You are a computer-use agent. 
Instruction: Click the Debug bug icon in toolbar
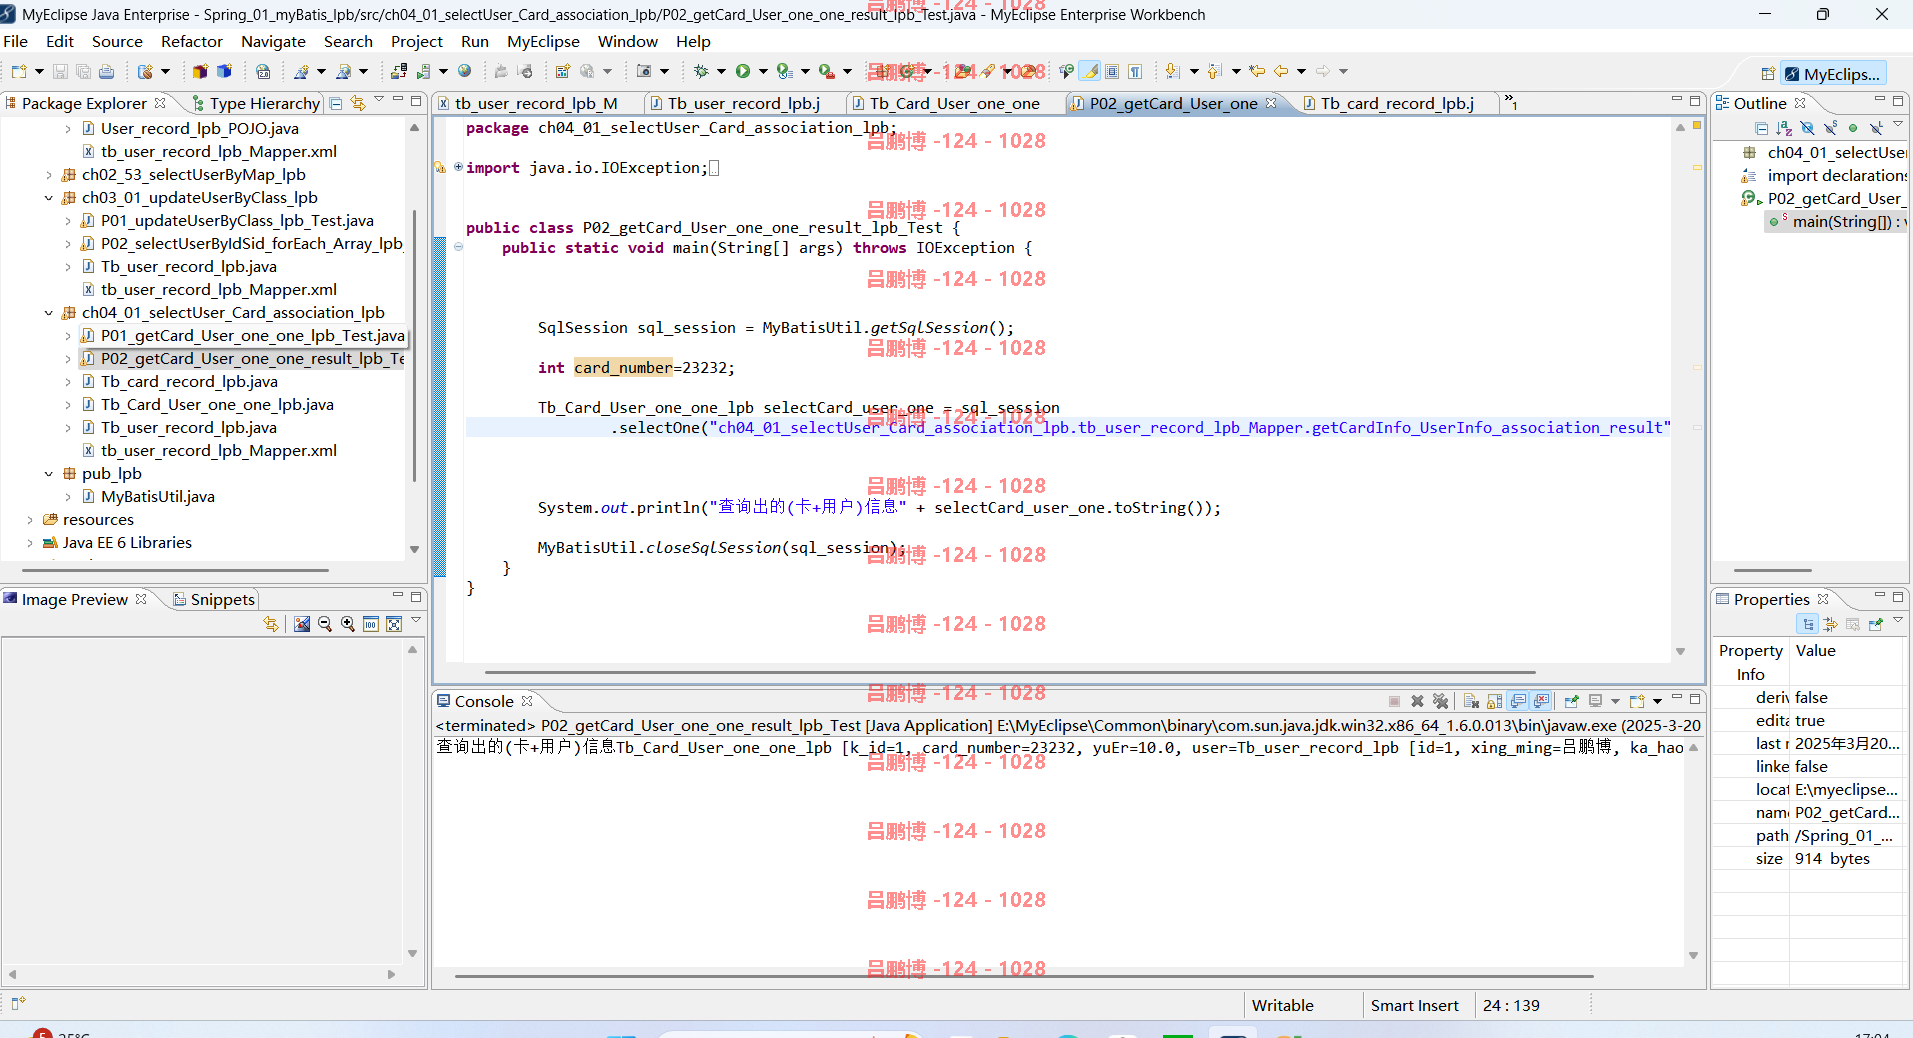click(701, 72)
